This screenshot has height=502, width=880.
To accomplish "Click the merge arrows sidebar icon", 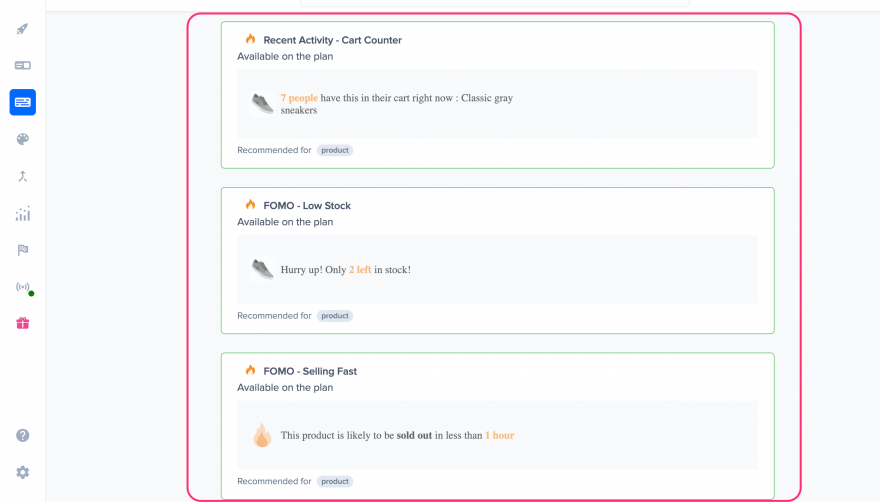I will pyautogui.click(x=22, y=176).
